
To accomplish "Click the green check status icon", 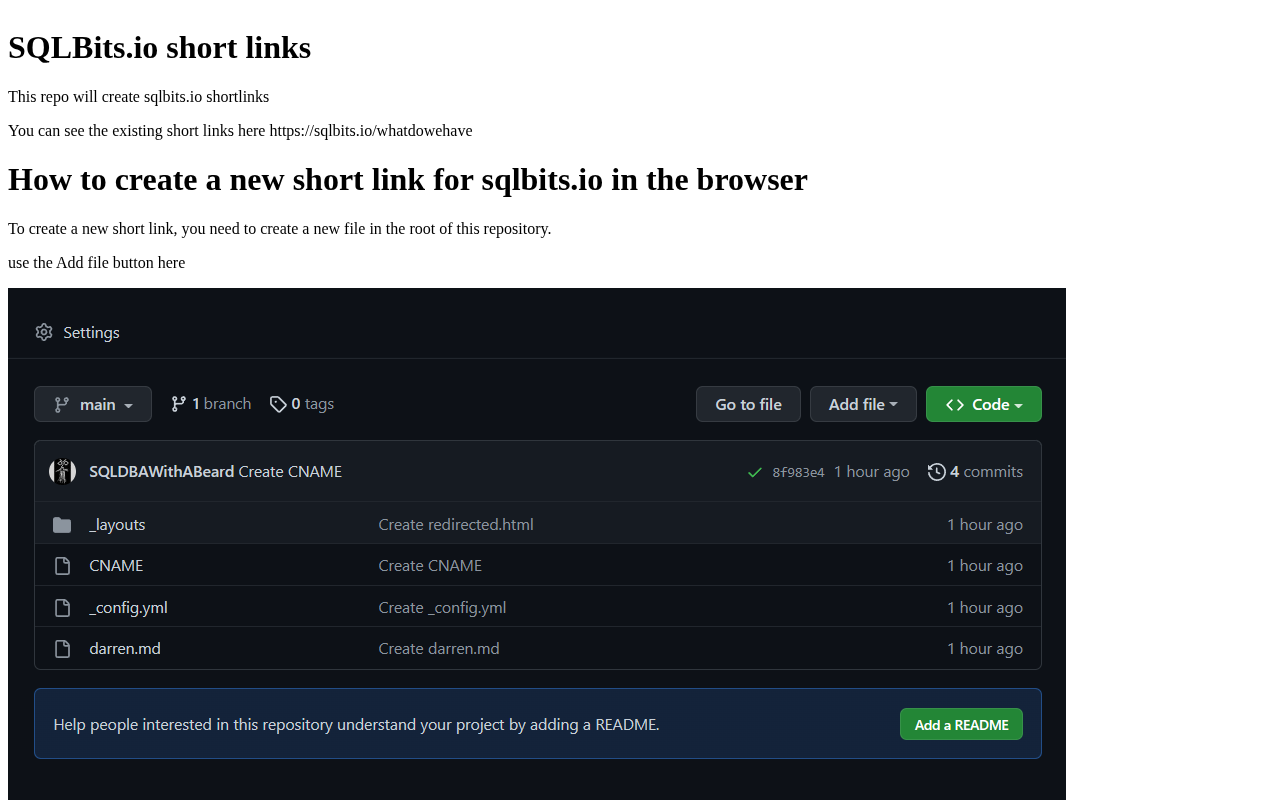I will point(755,472).
